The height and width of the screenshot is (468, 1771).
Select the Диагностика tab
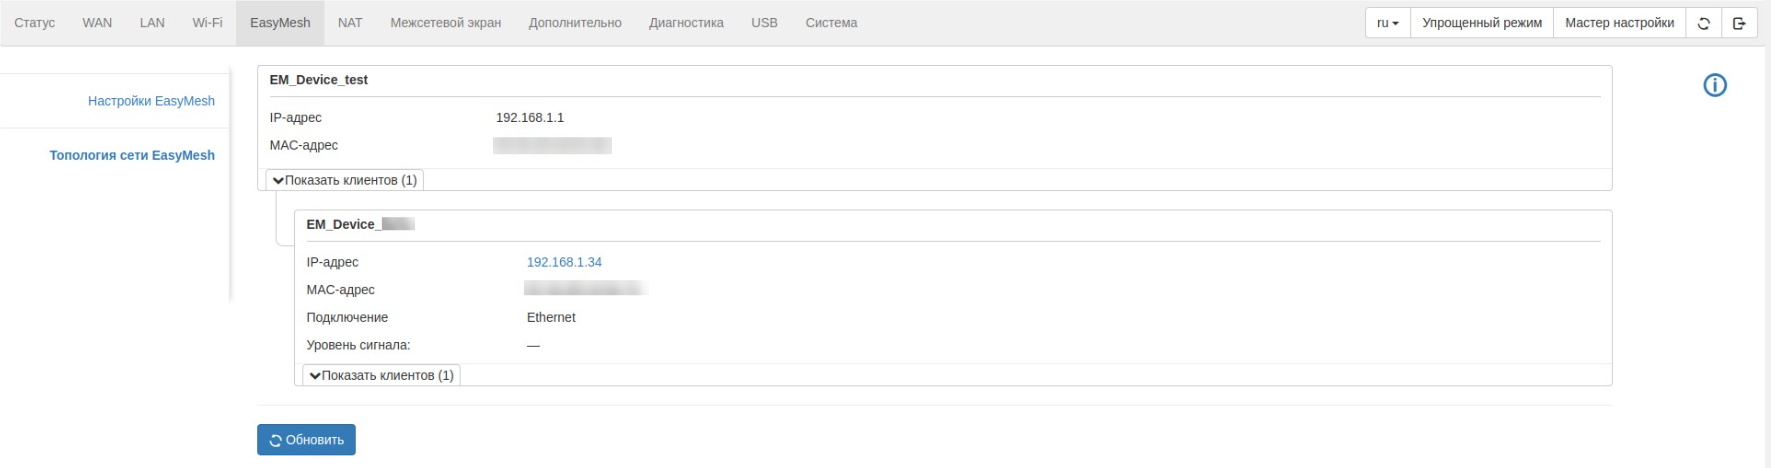[x=686, y=23]
